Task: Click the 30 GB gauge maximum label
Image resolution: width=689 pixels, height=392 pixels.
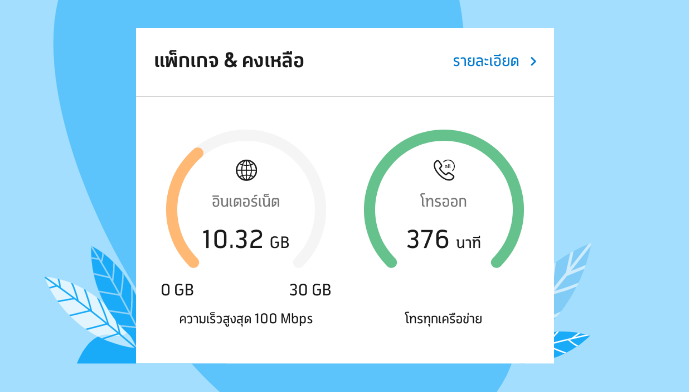Action: click(310, 290)
